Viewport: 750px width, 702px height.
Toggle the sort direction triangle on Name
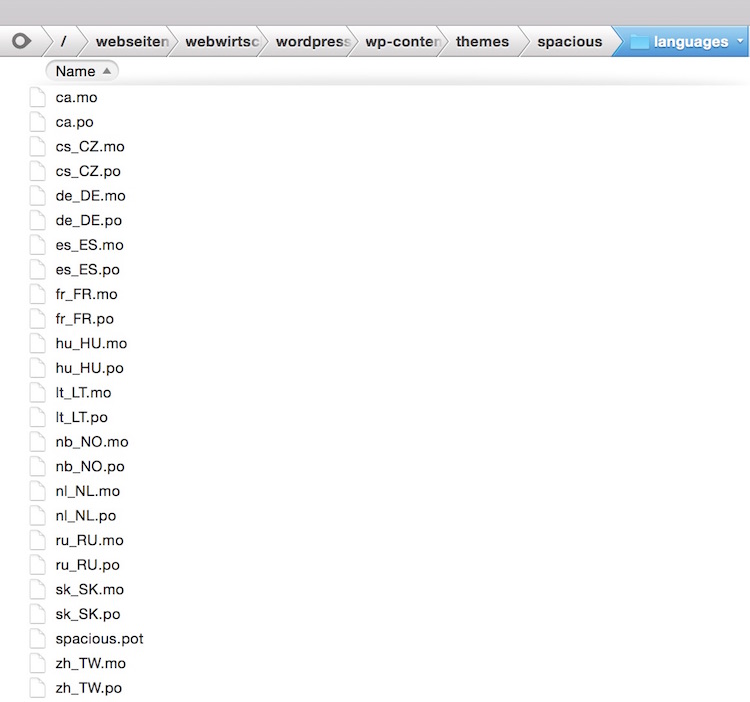[x=106, y=72]
